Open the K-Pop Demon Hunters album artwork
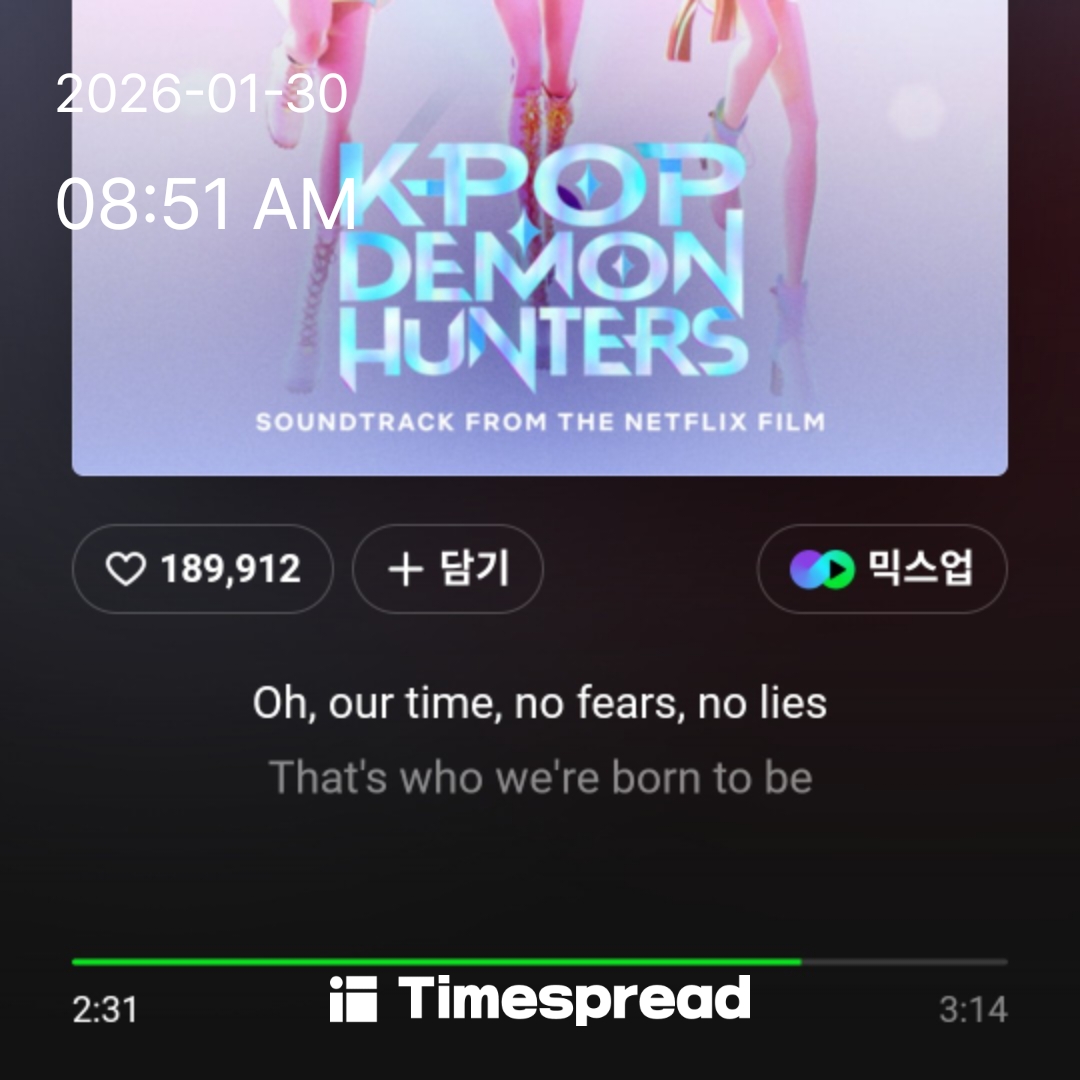 point(540,238)
